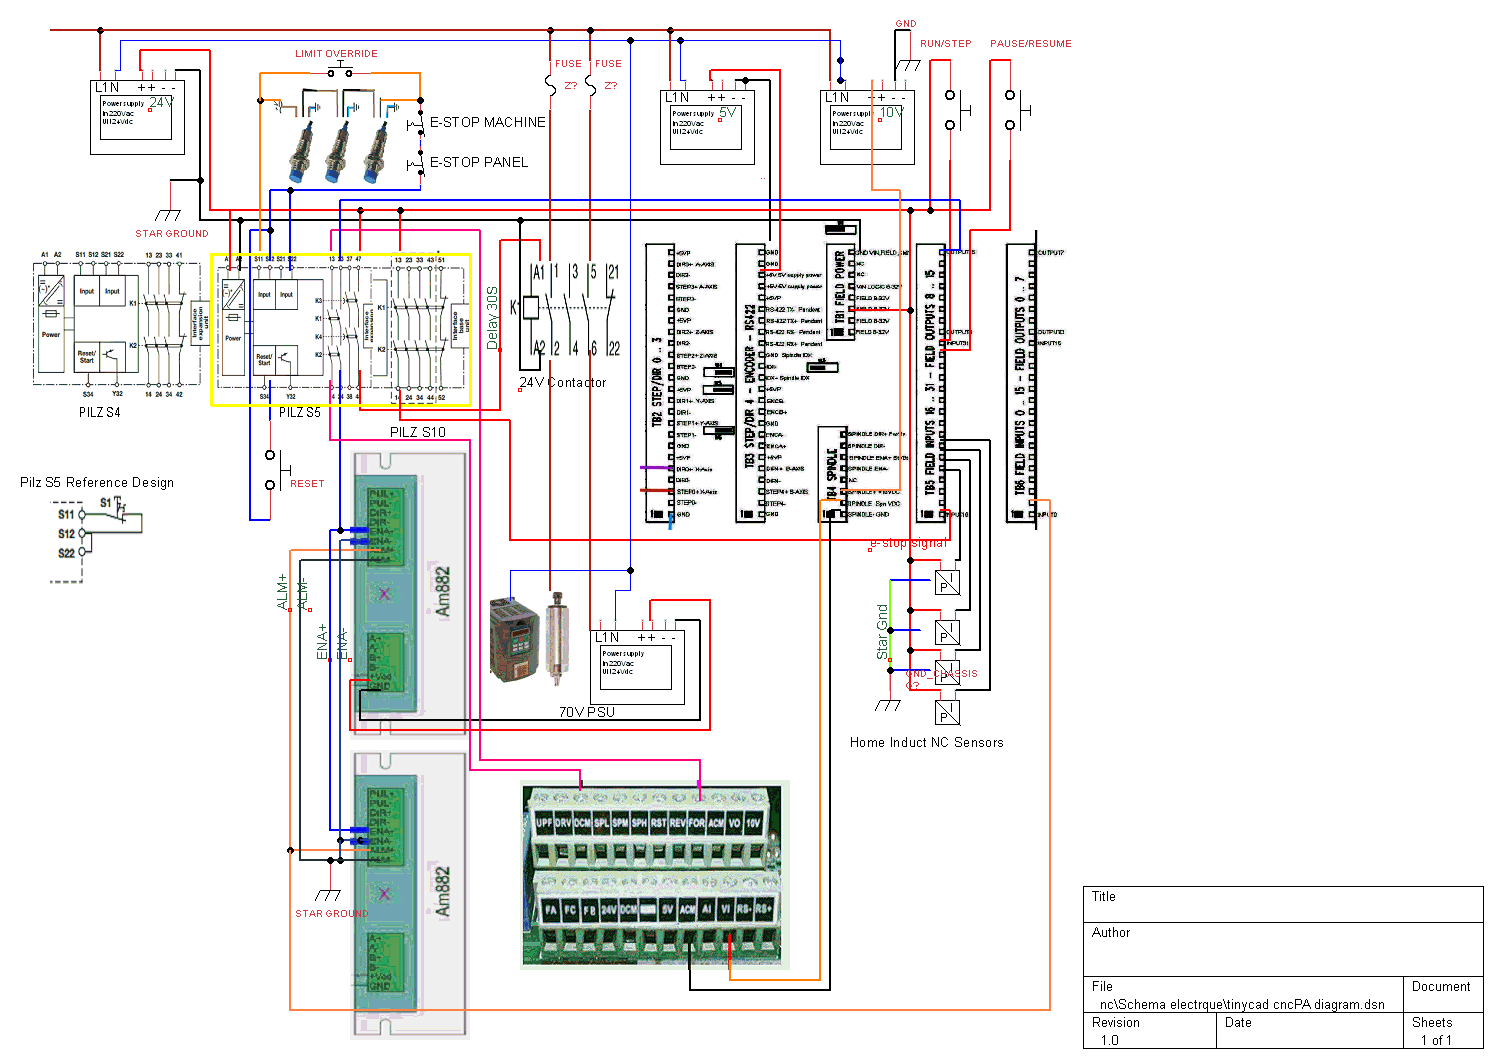Select the 10V power supply symbol
Viewport: 1495px width, 1060px height.
coord(866,127)
